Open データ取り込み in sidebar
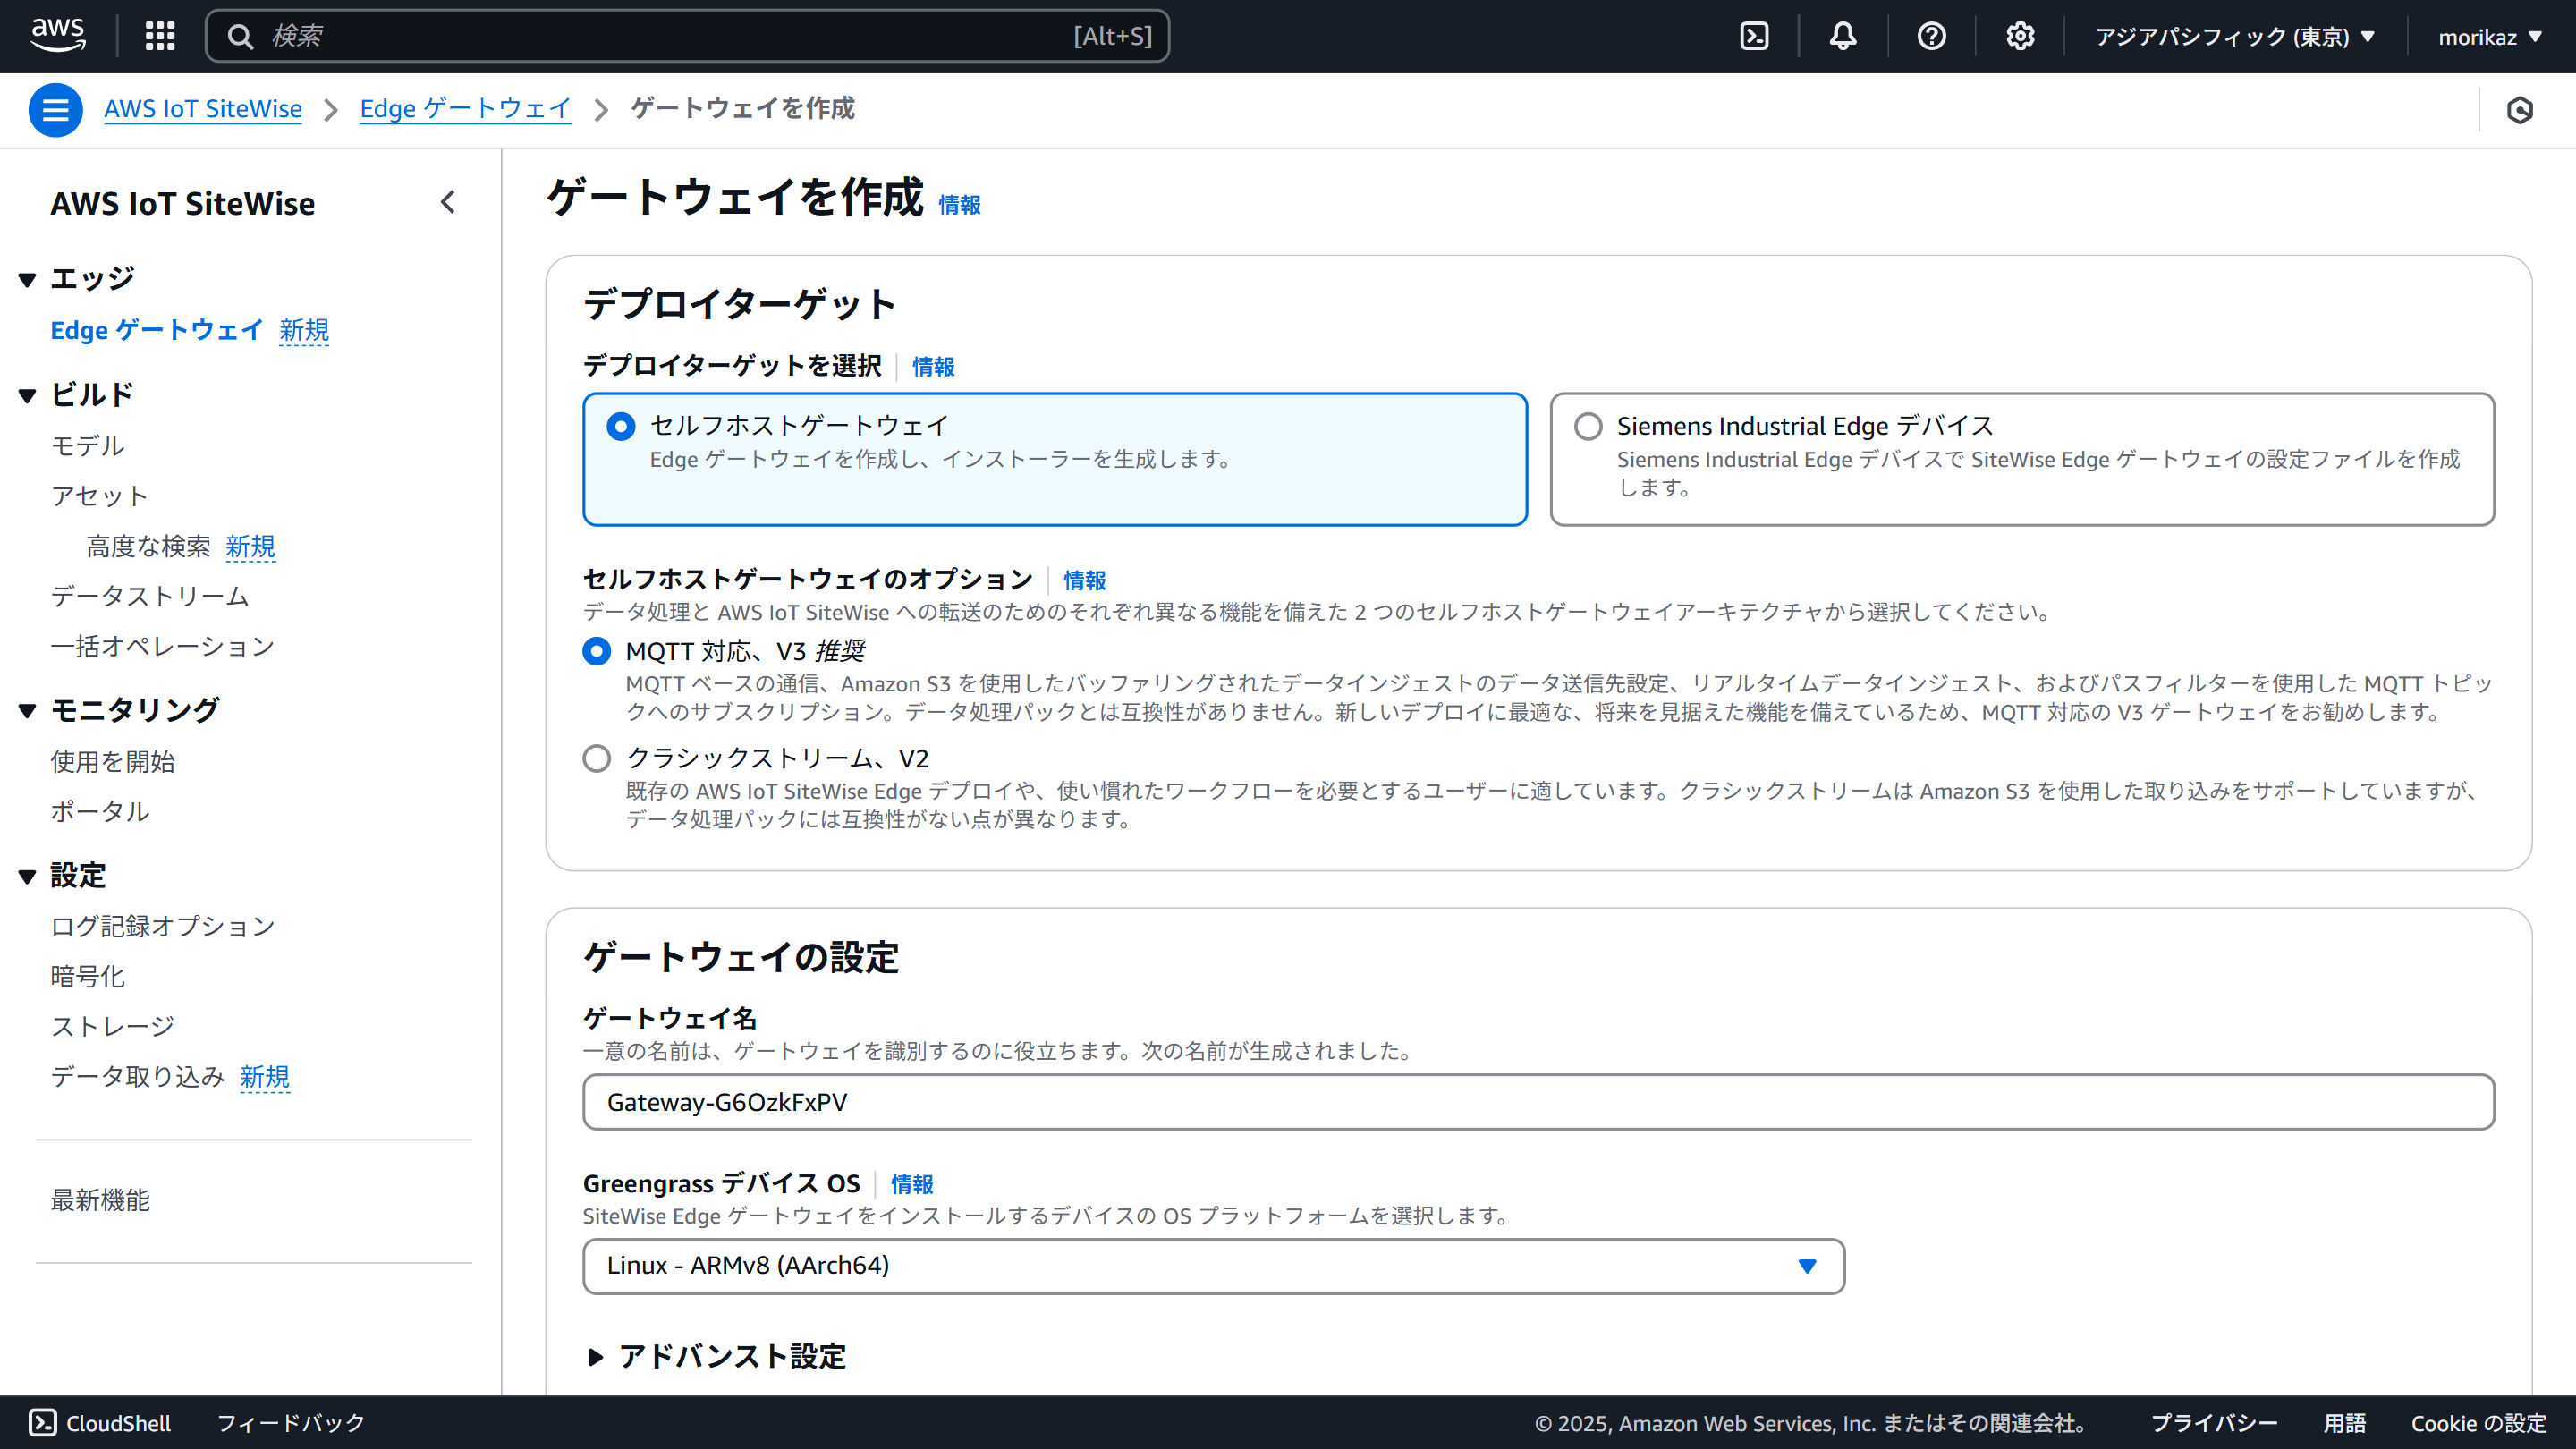 click(x=138, y=1076)
